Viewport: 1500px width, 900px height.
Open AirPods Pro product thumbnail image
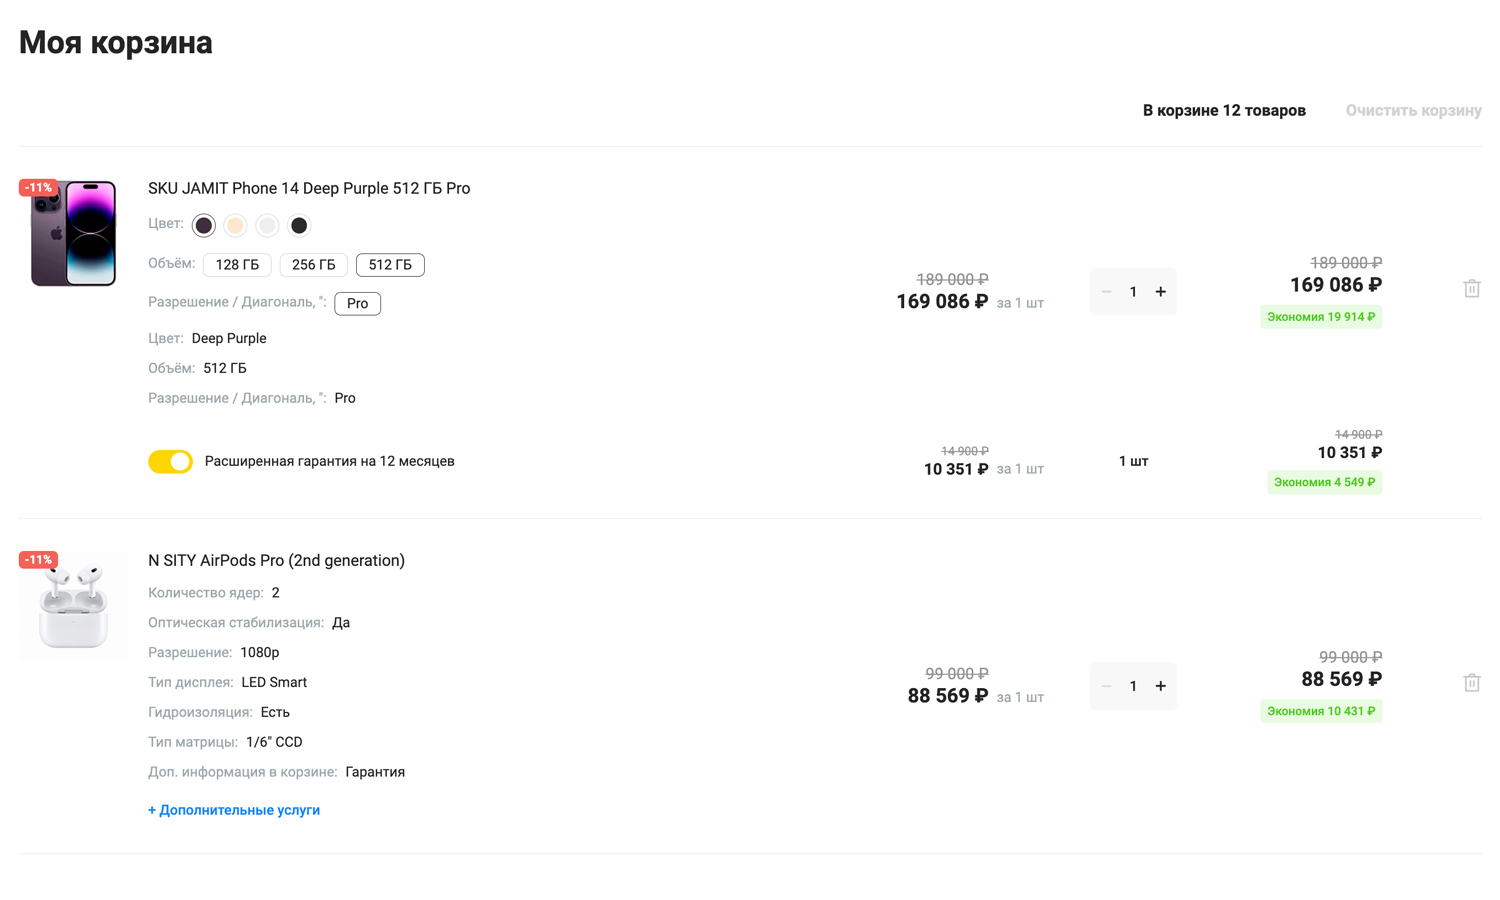click(73, 606)
